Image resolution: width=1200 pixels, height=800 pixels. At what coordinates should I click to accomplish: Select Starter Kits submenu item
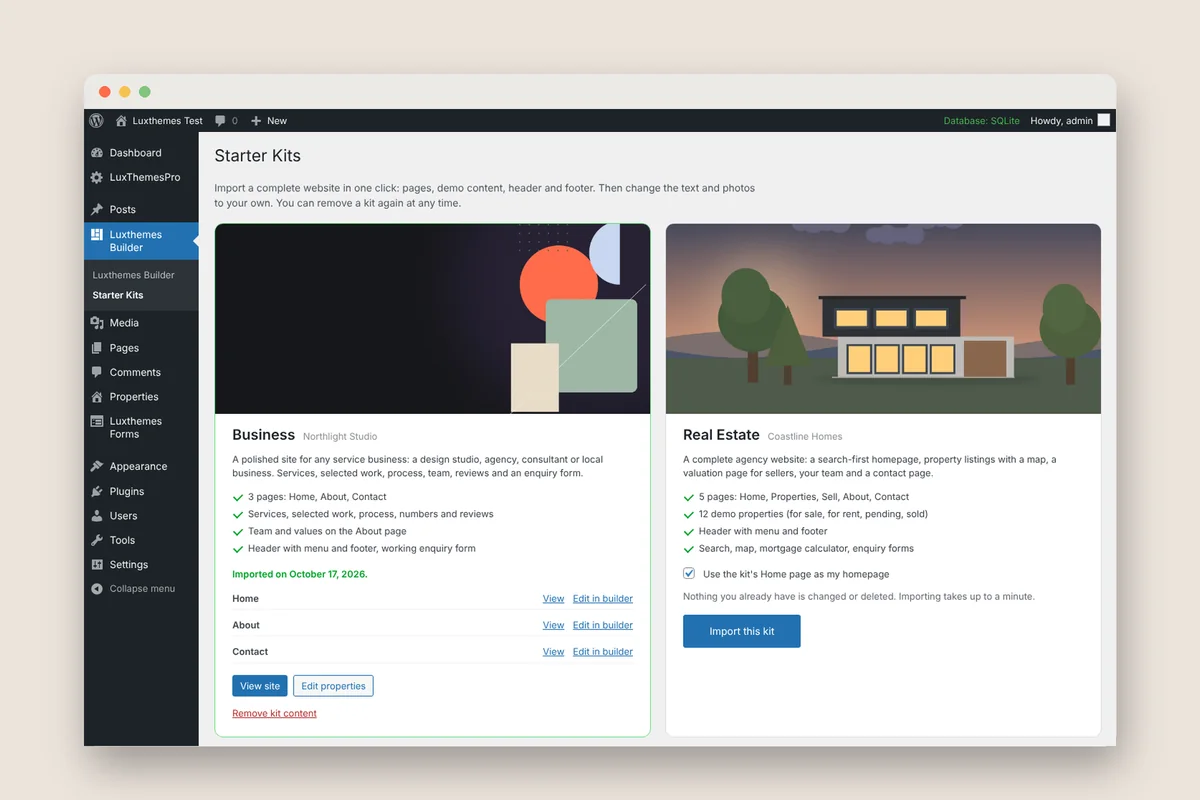(x=118, y=295)
